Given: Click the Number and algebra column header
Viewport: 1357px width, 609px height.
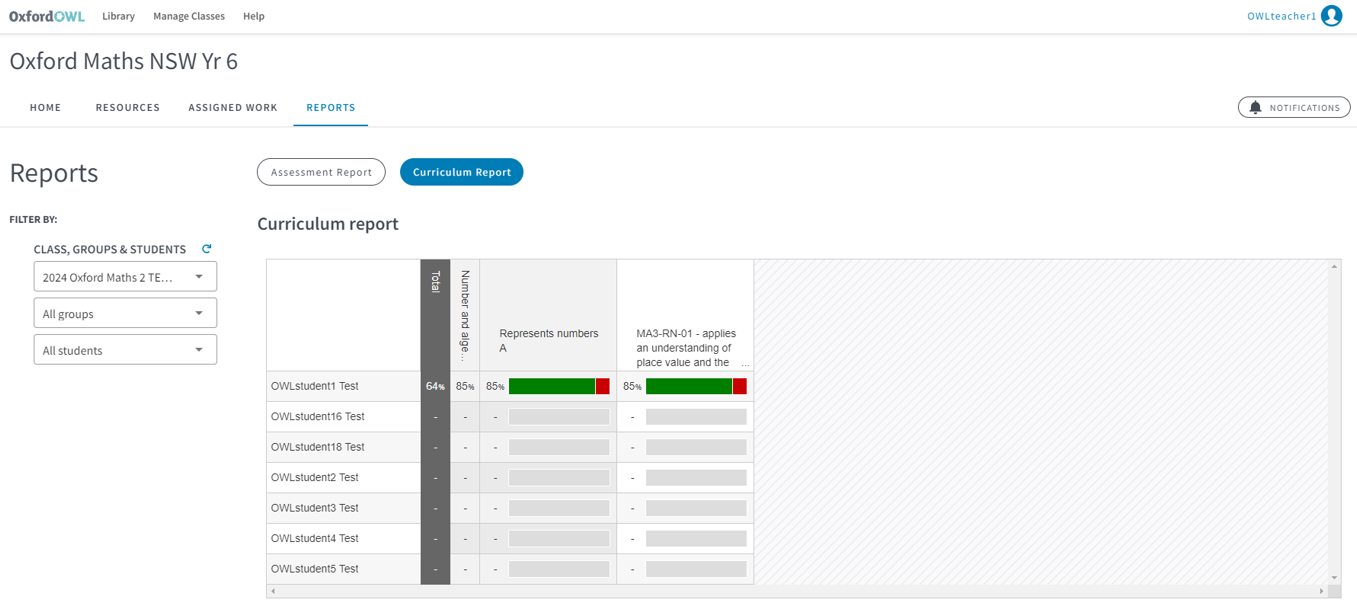Looking at the screenshot, I should pos(465,316).
